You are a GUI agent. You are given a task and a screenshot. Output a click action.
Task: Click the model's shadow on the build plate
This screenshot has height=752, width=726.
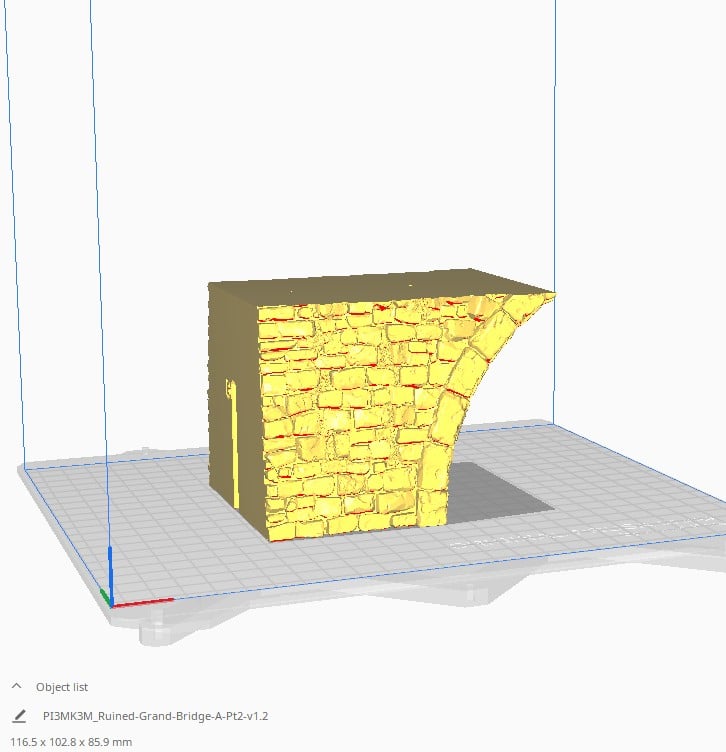[x=500, y=490]
